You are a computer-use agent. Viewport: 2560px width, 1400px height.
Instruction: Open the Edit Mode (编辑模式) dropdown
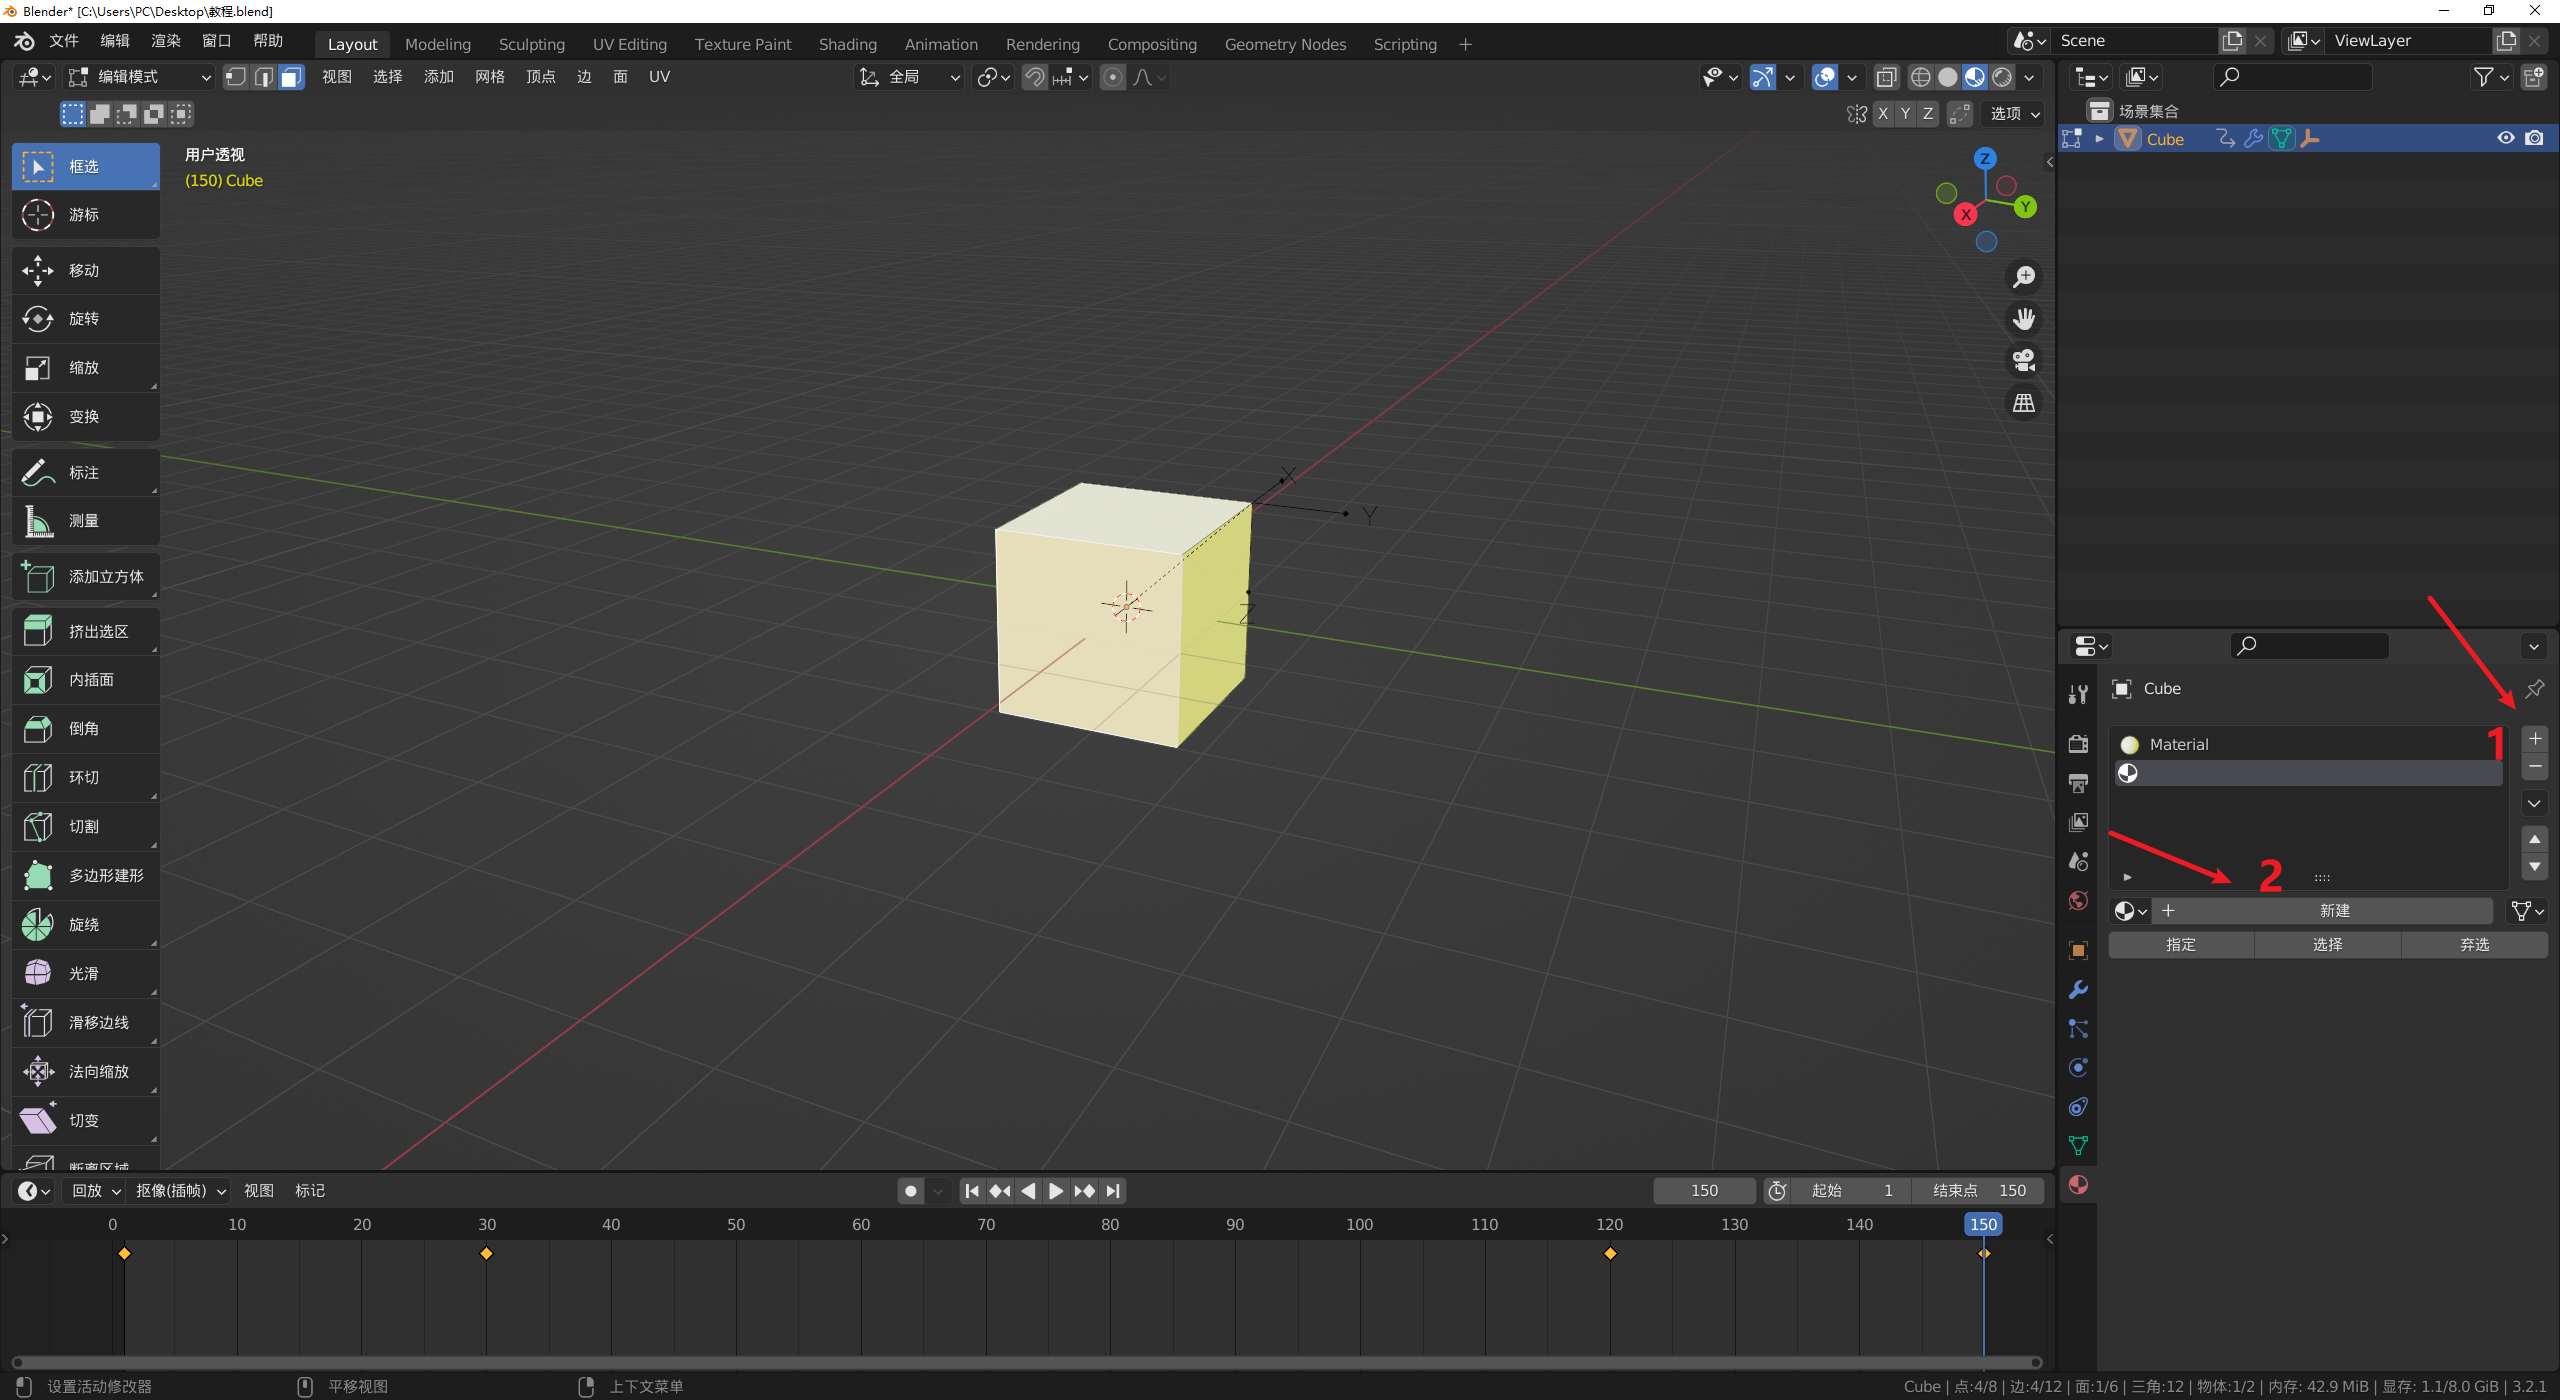[140, 77]
